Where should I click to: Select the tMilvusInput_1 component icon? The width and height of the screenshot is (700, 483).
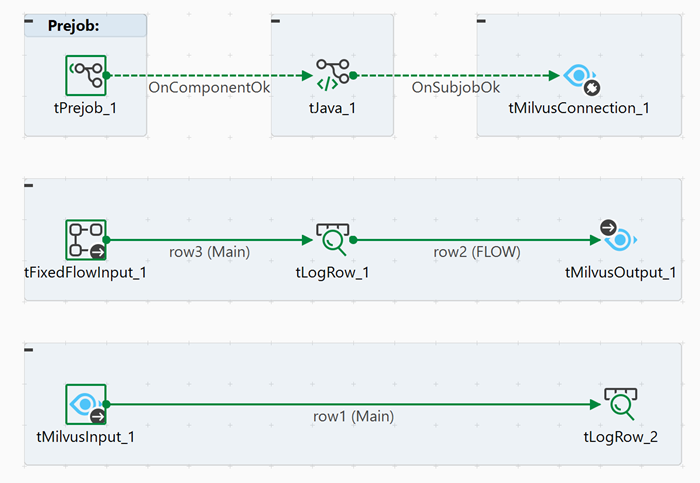[x=85, y=404]
